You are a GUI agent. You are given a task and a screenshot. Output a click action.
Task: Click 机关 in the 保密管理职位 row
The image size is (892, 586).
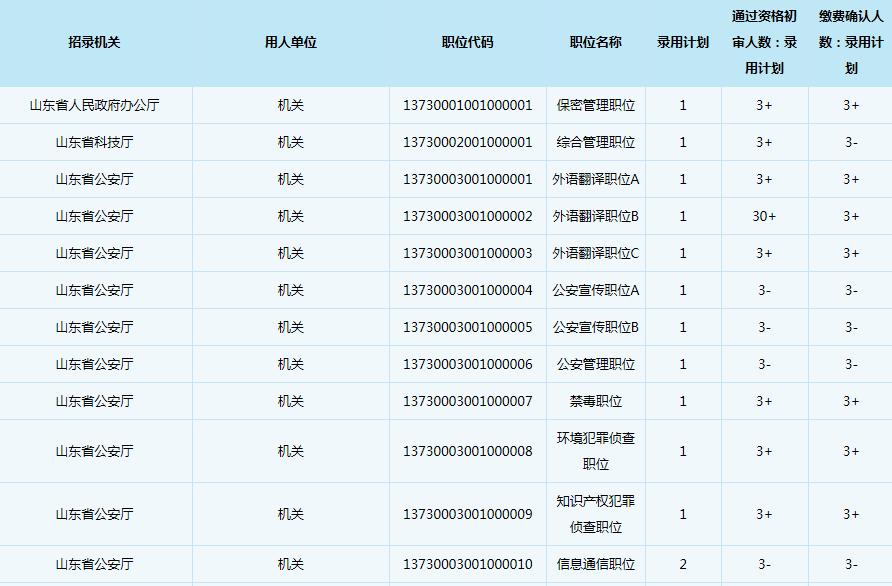pos(291,105)
